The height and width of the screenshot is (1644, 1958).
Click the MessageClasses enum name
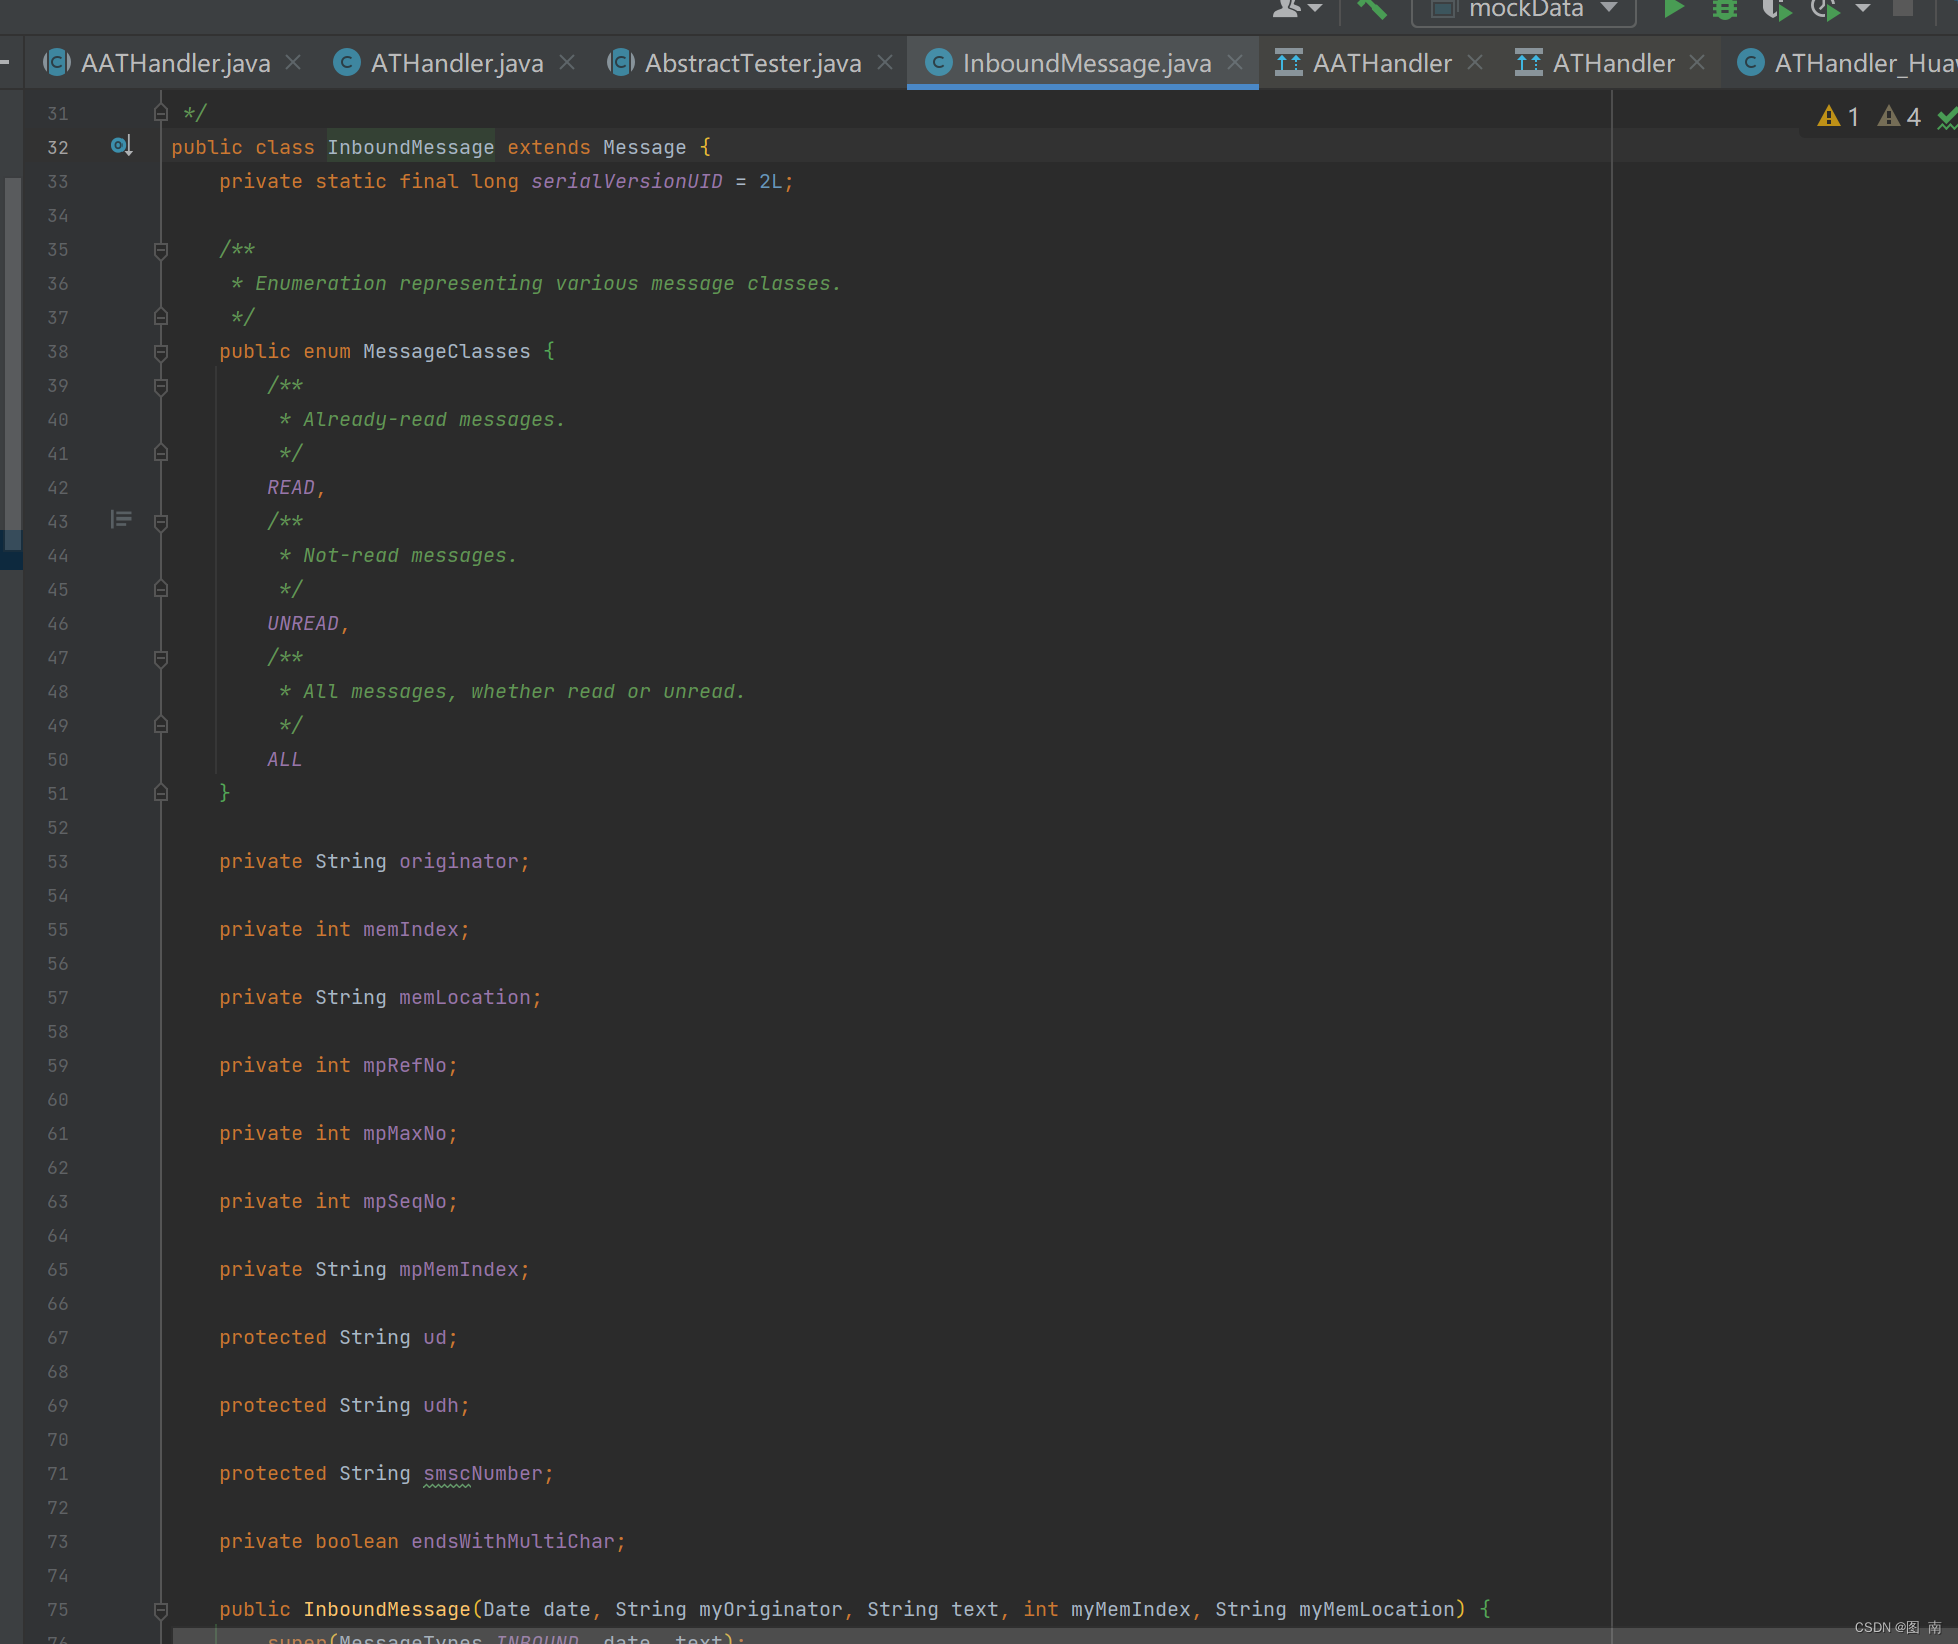pos(447,351)
